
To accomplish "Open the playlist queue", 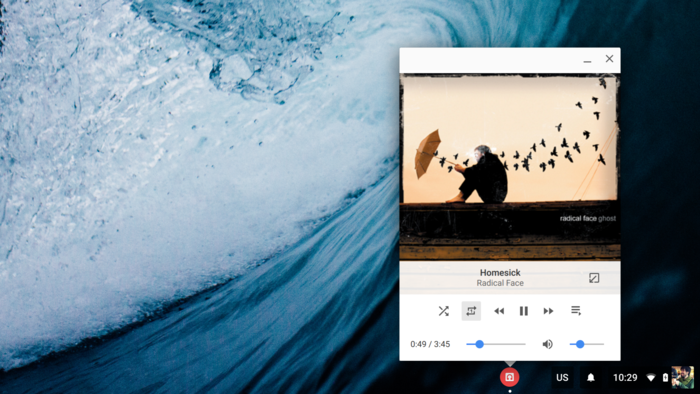I will (x=576, y=311).
